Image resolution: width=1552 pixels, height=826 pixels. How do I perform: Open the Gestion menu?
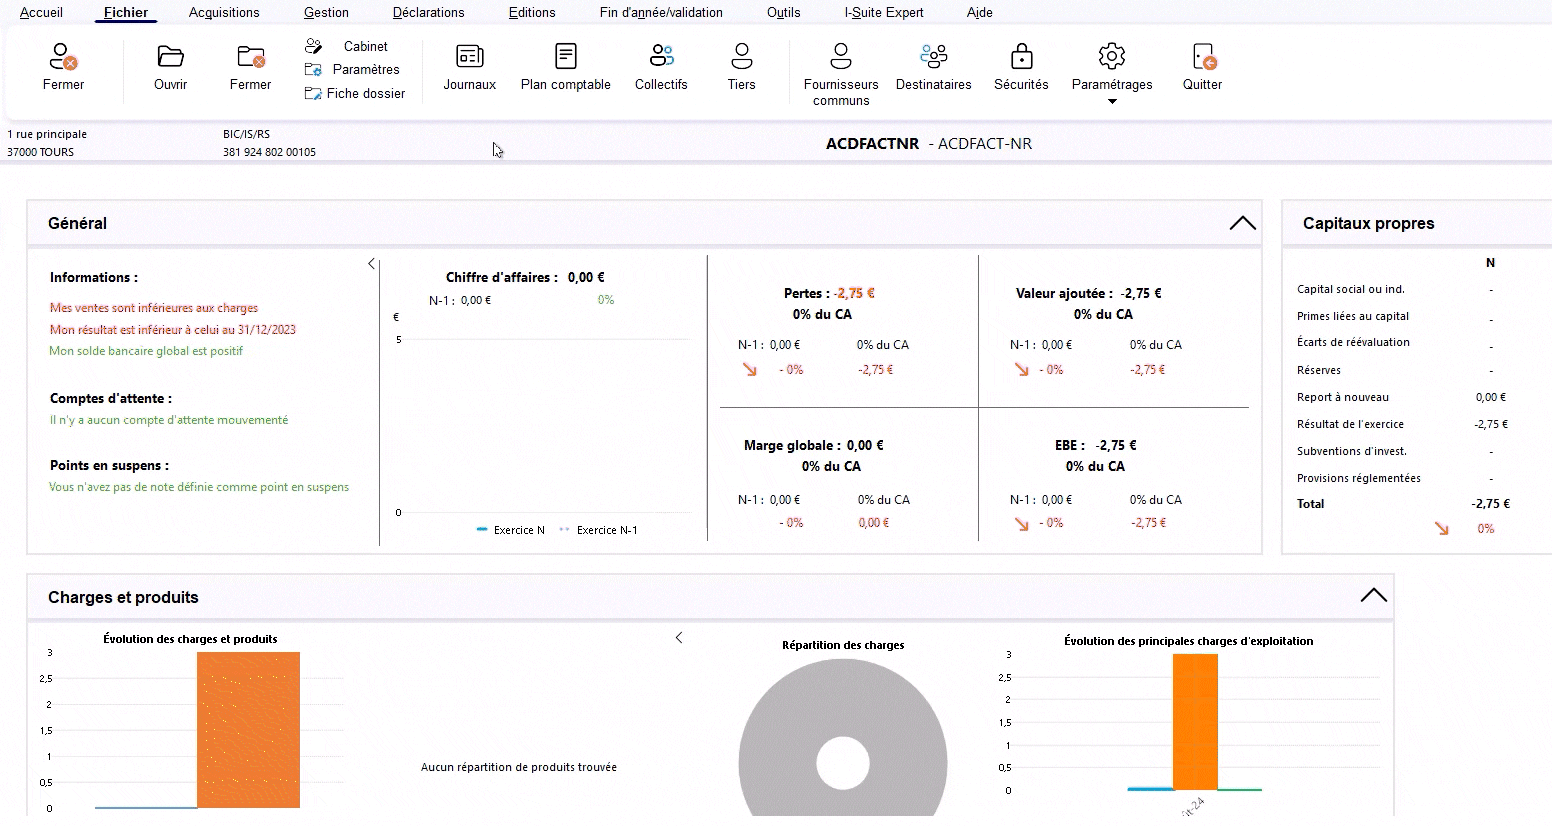coord(326,12)
